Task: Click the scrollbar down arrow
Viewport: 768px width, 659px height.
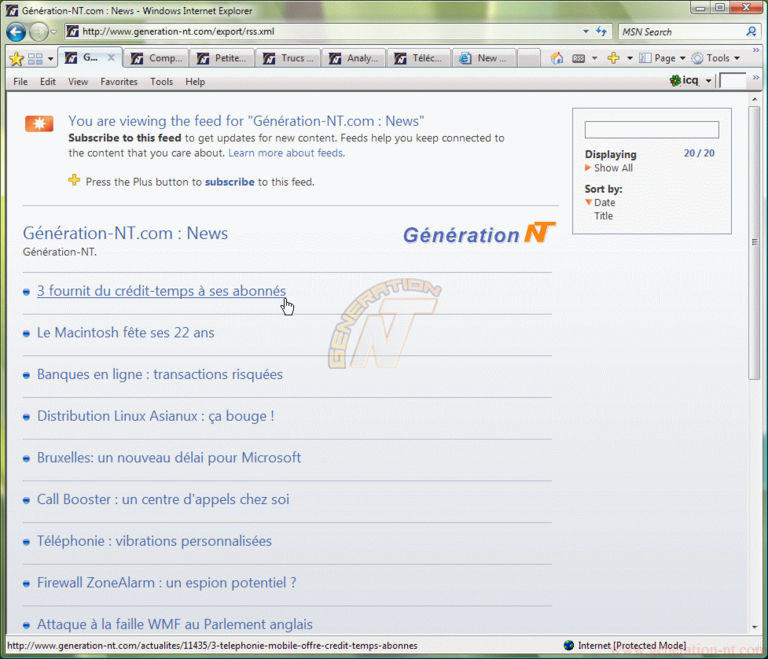Action: click(754, 627)
